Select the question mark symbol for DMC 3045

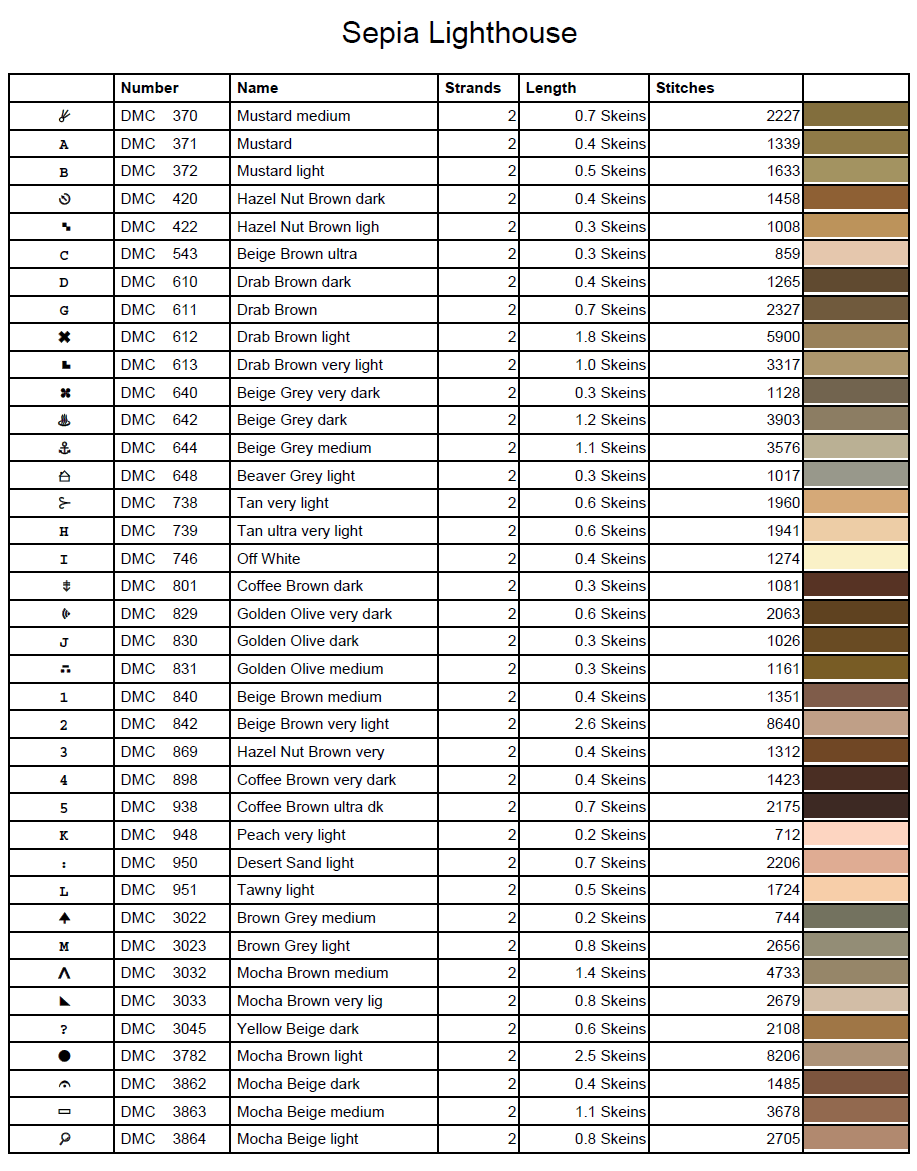65,1029
